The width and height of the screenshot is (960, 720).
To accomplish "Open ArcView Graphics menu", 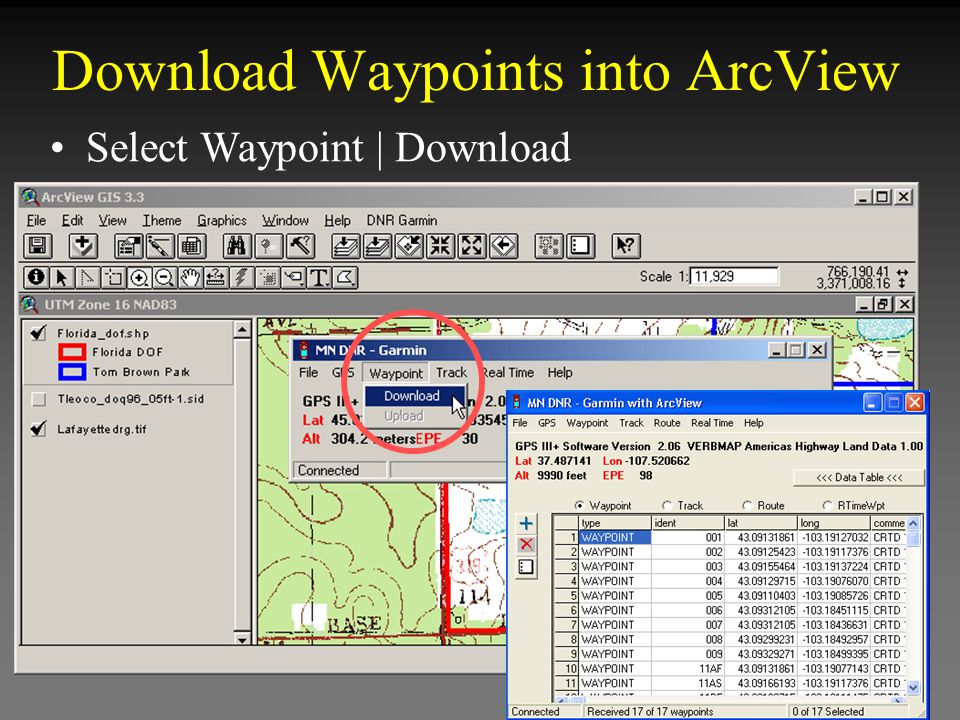I will pyautogui.click(x=222, y=220).
